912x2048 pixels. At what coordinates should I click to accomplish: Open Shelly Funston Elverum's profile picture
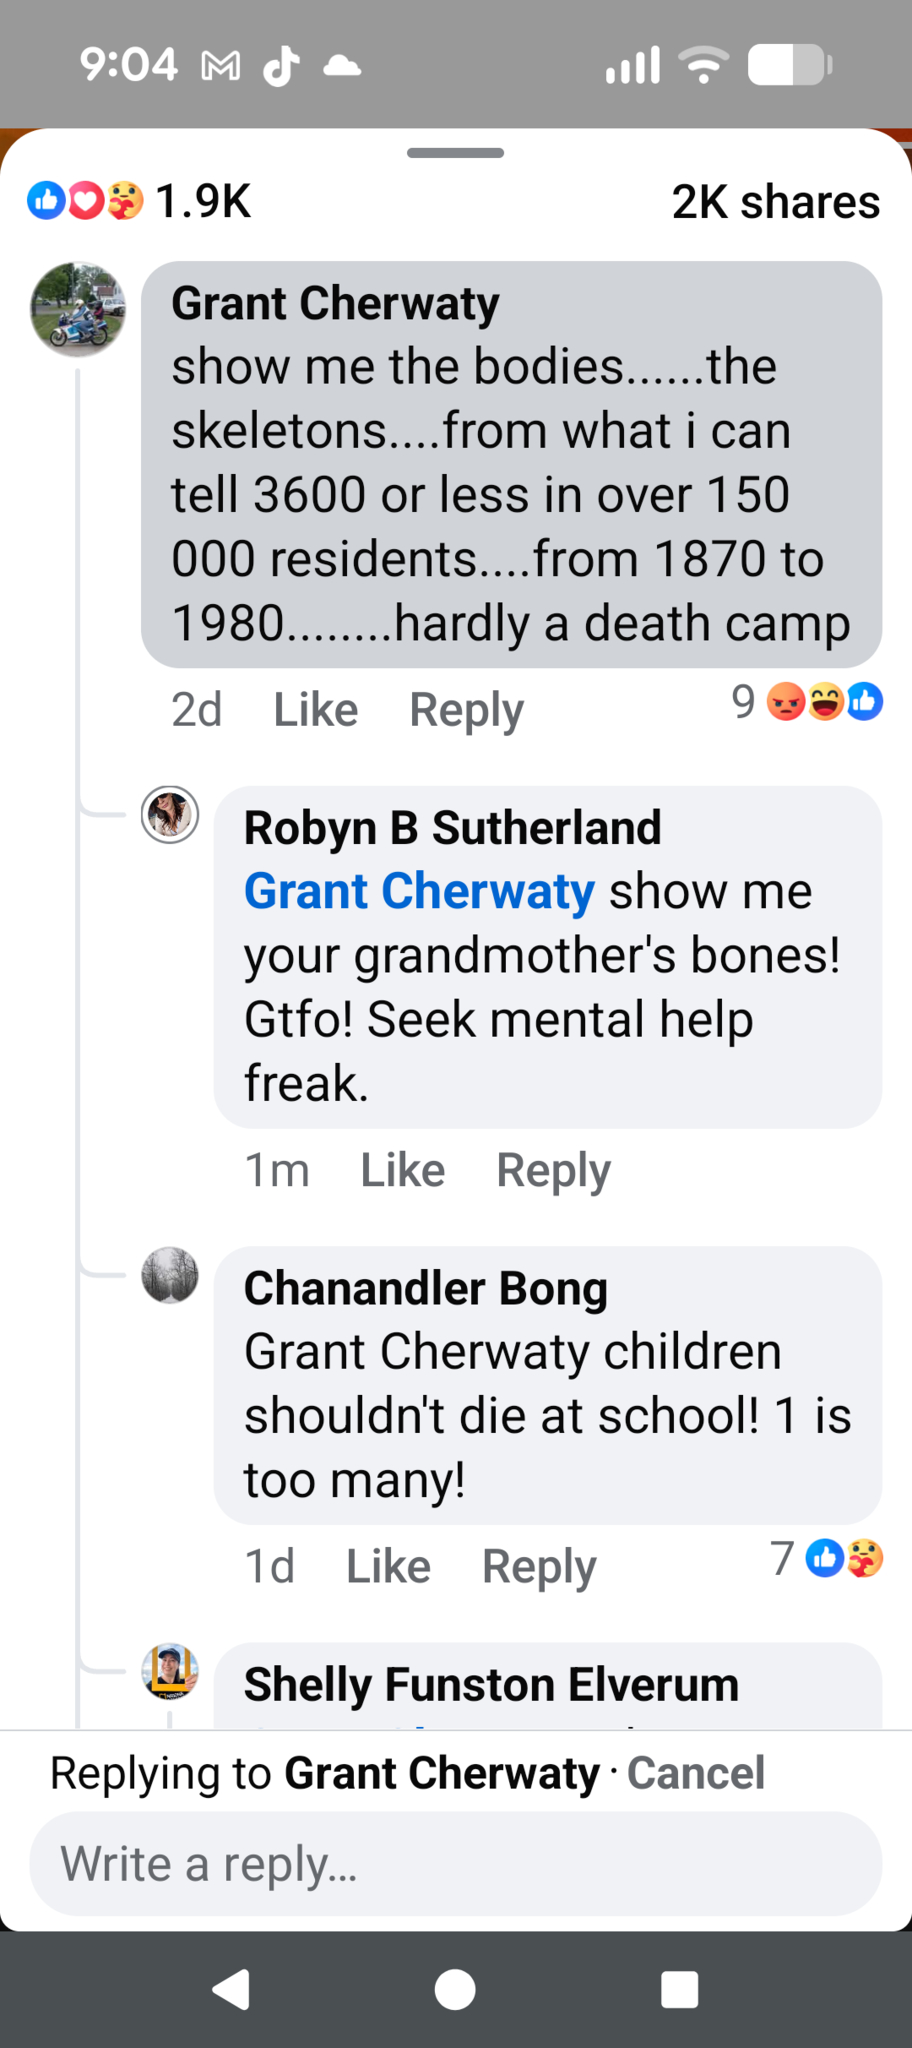[x=170, y=1671]
